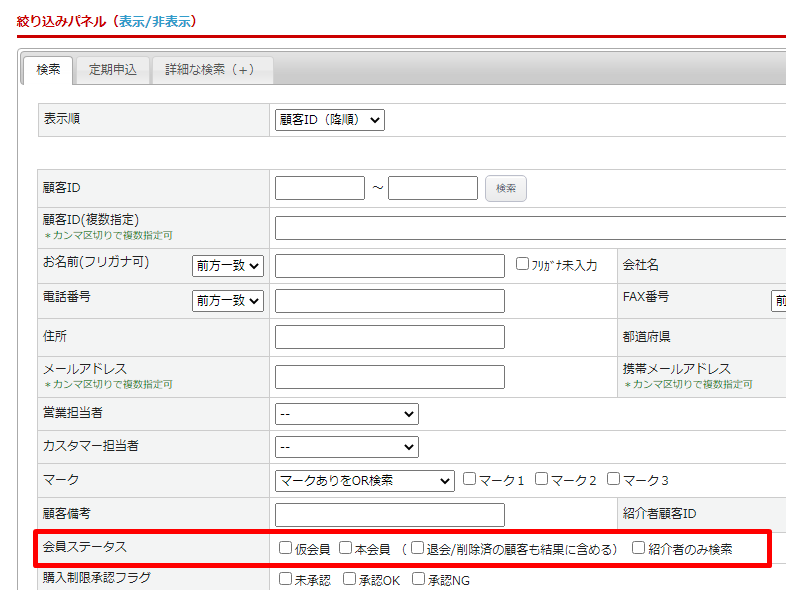Viewport: 786px width, 590px height.
Task: Open the 定期申込 tab
Action: tap(112, 70)
